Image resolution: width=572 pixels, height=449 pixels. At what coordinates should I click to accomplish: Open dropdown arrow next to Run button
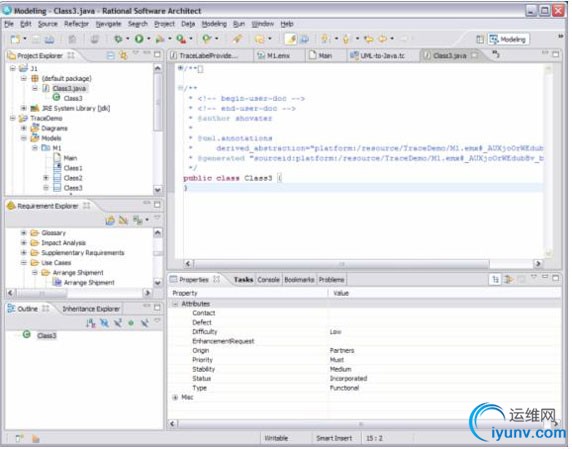click(x=149, y=39)
